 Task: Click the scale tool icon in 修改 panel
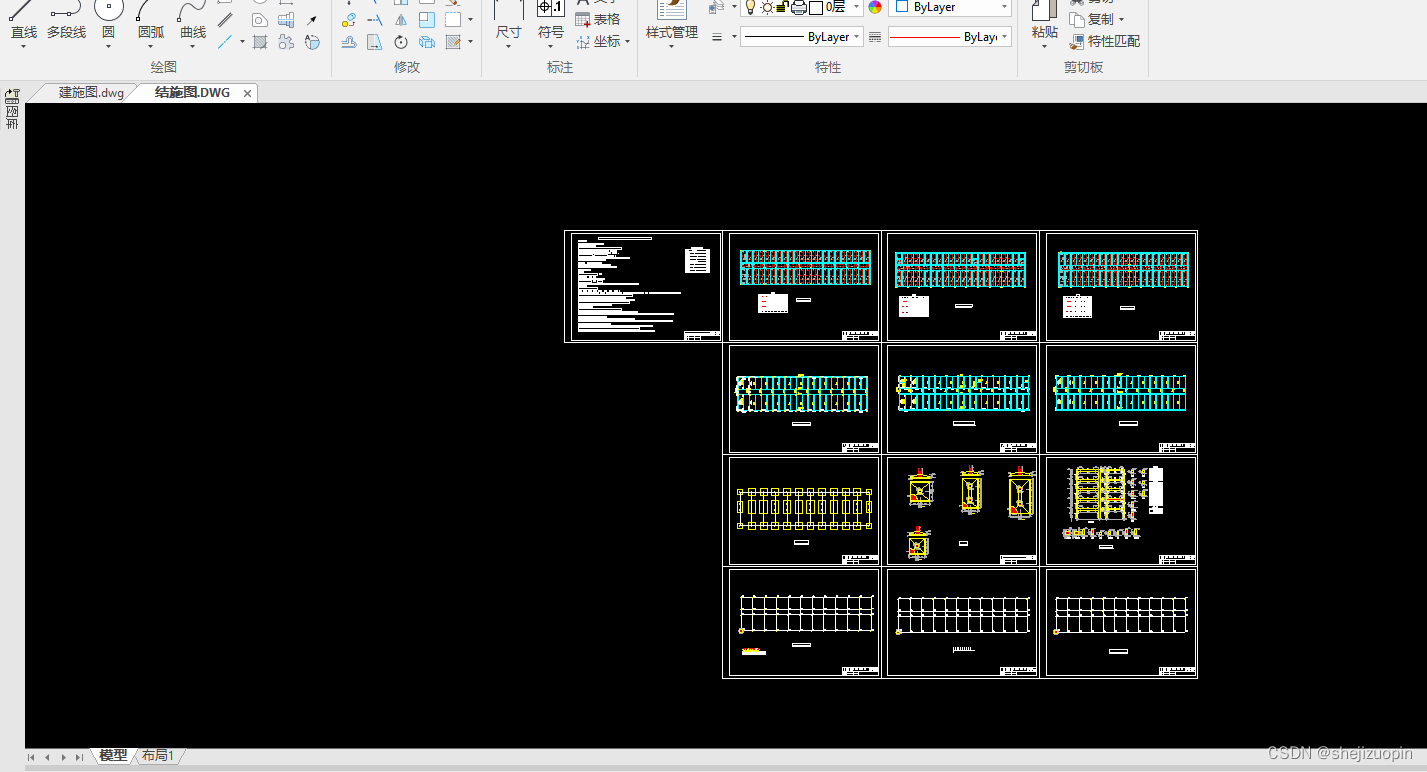coord(427,20)
